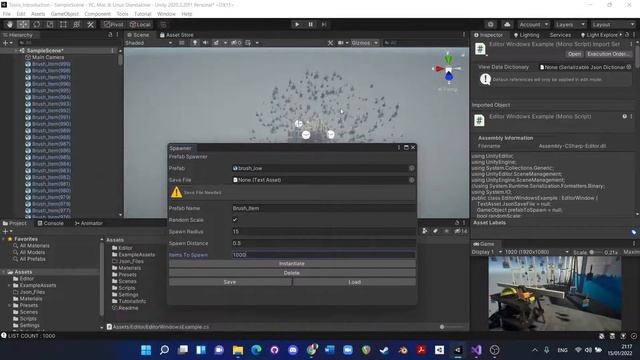Pause the game with Pause button
The width and height of the screenshot is (640, 360).
point(310,24)
